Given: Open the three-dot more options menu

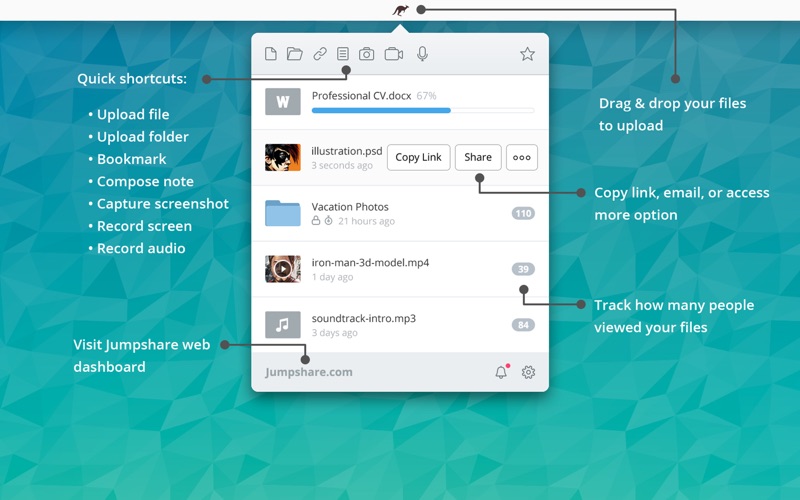Looking at the screenshot, I should (522, 157).
